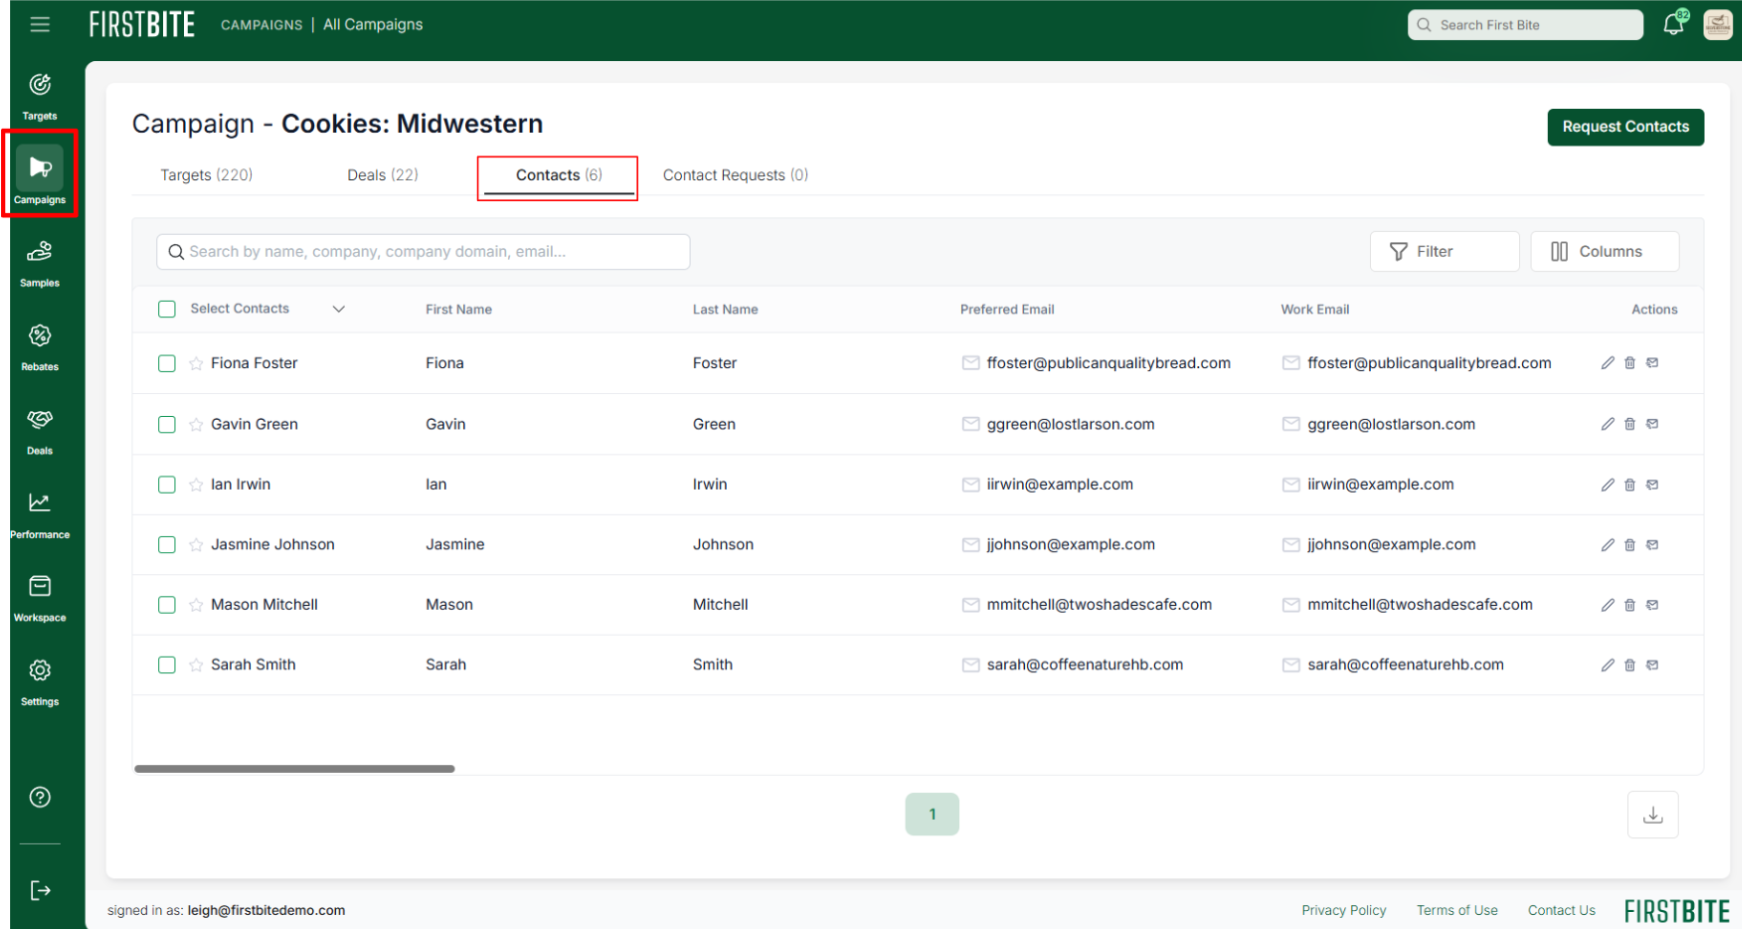Send email to Mason Mitchell via actions icon

[1652, 605]
